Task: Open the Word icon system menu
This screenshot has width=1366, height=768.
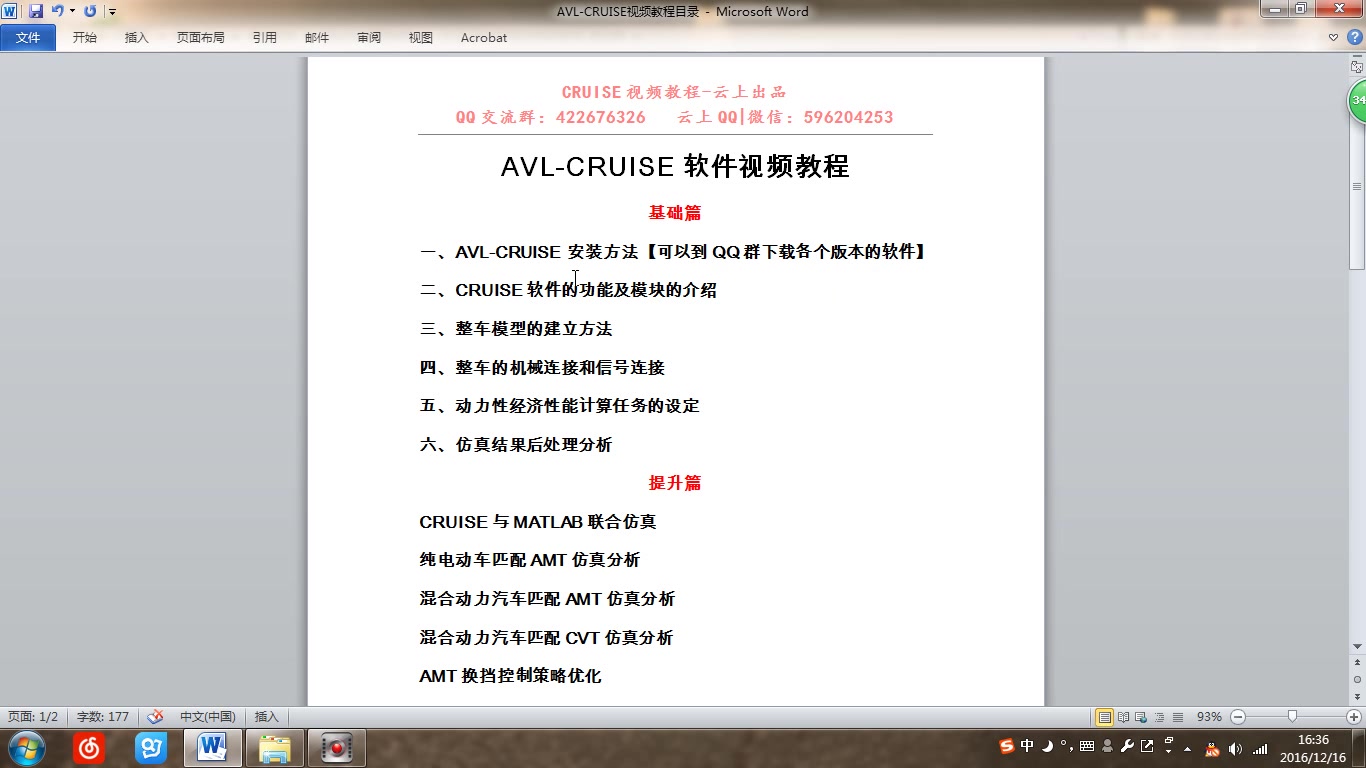Action: [x=9, y=11]
